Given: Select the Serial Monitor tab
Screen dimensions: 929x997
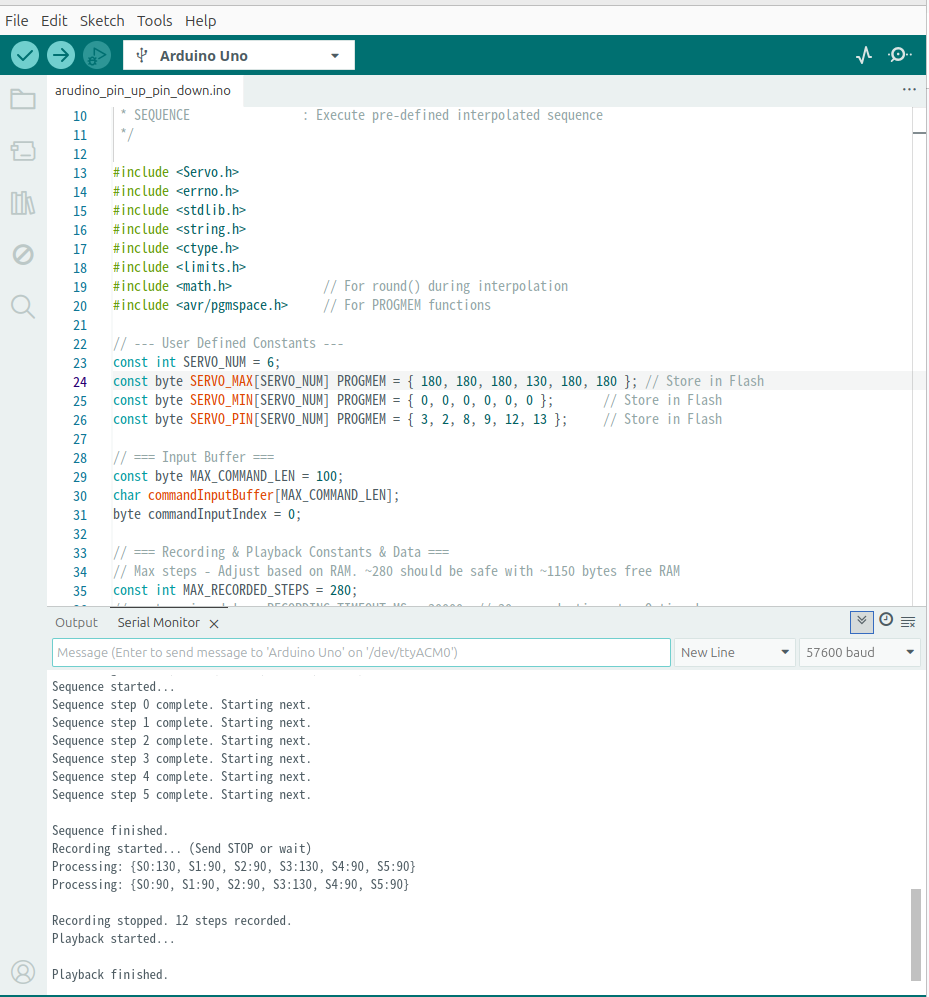Looking at the screenshot, I should tap(158, 622).
